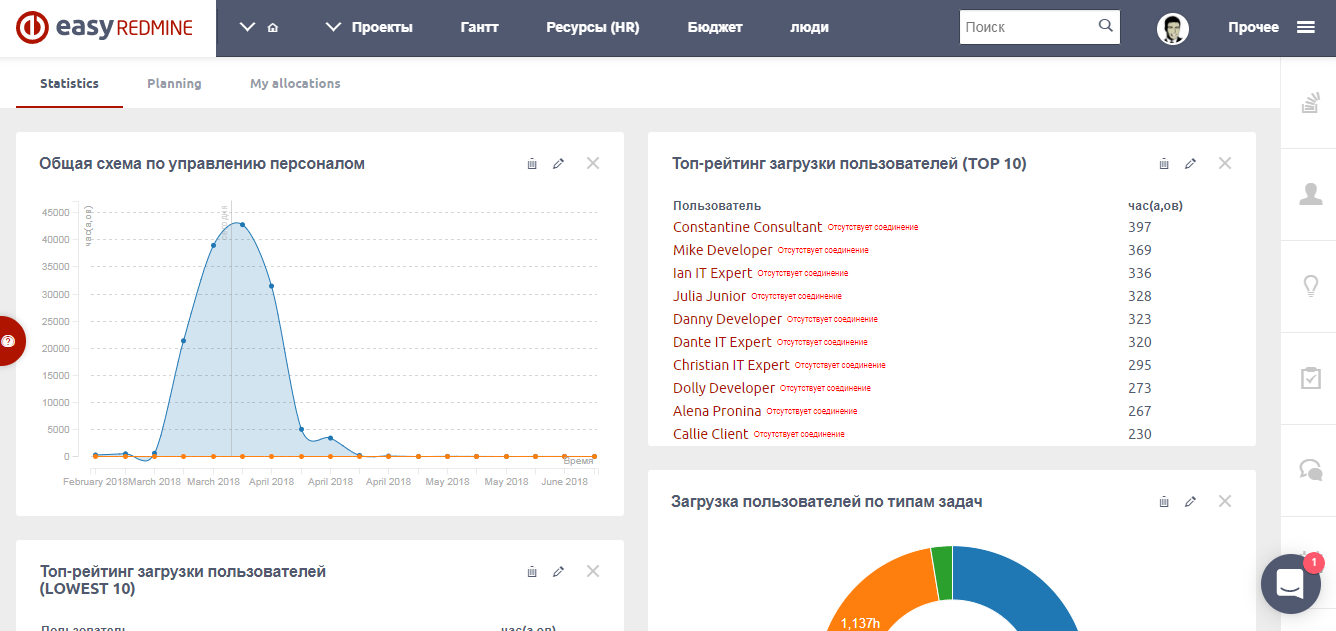
Task: Open the live chat bubble at bottom right
Action: point(1290,584)
